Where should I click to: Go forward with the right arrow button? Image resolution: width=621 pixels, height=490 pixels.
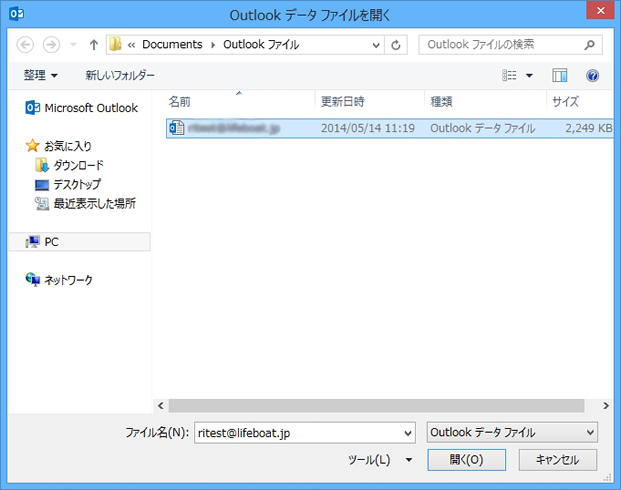[x=51, y=44]
